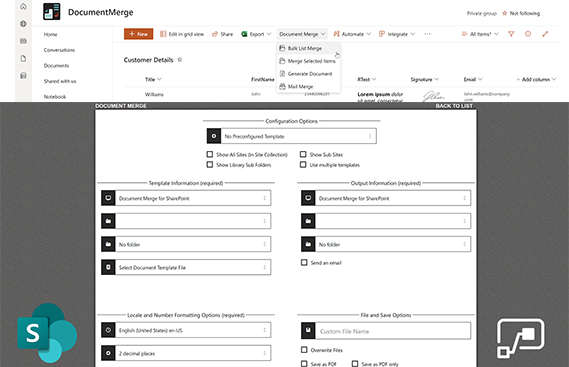
Task: Click the Power Automate flow logo
Action: pos(520,338)
